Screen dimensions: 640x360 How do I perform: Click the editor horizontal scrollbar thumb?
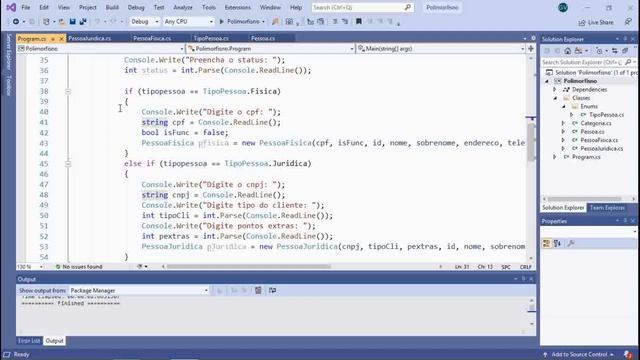(248, 267)
